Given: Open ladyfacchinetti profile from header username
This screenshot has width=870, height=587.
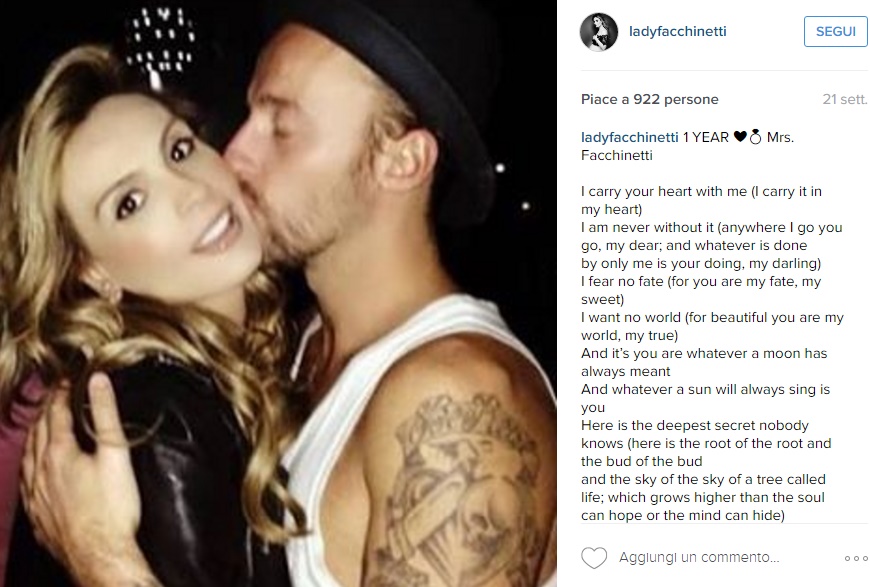Looking at the screenshot, I should [x=677, y=32].
